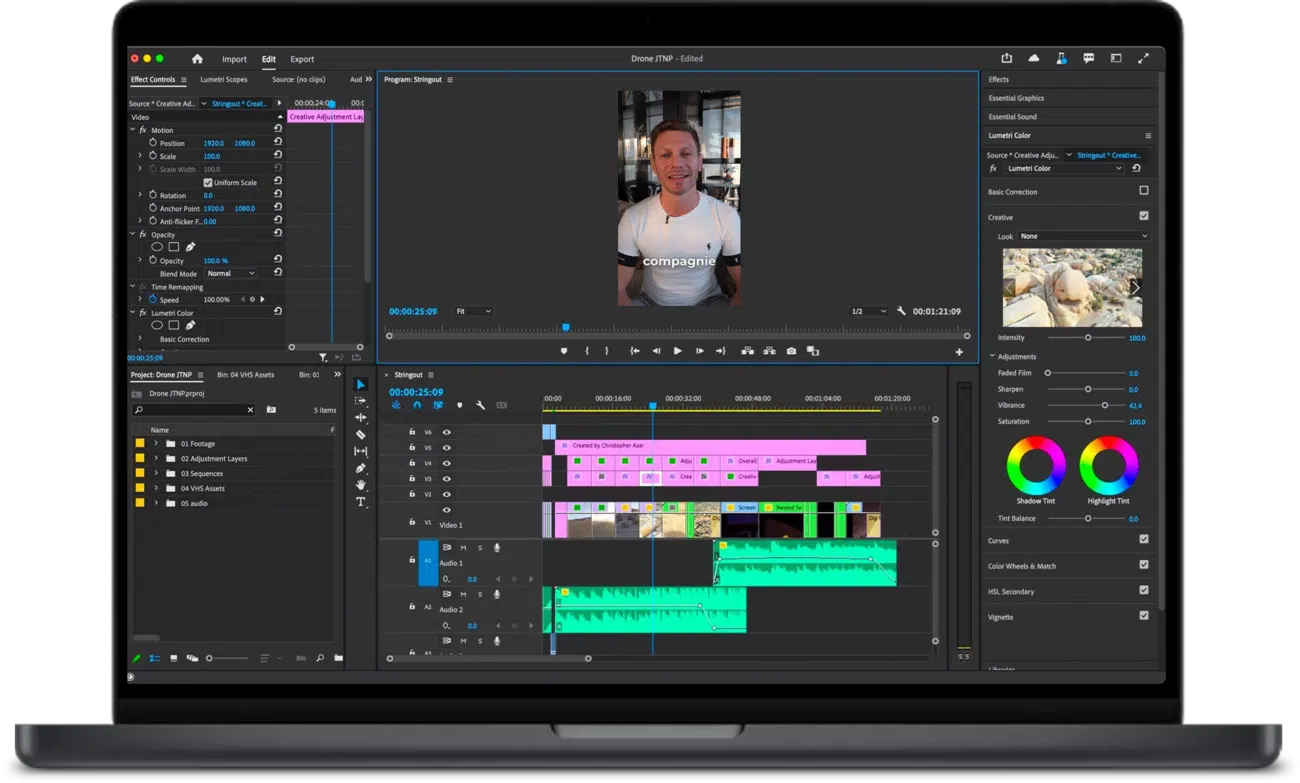Click the Highlight Tint color wheel
The image size is (1300, 783).
pos(1108,465)
